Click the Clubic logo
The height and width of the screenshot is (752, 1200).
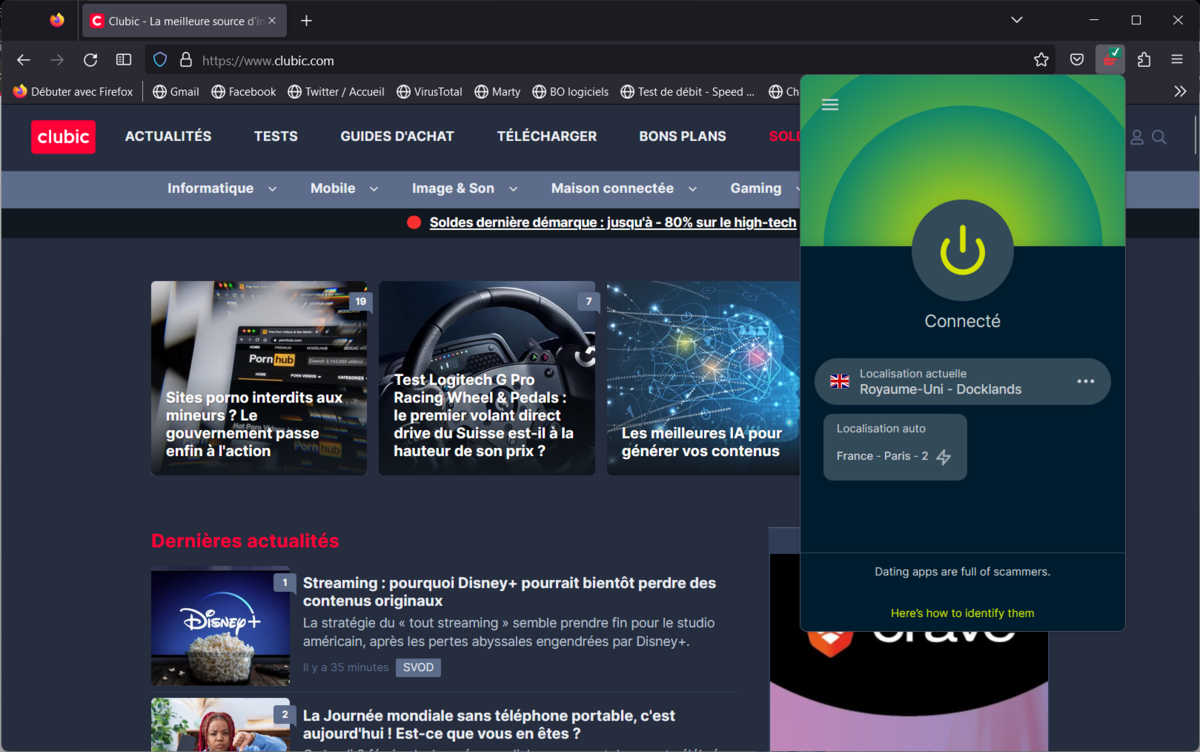(63, 137)
